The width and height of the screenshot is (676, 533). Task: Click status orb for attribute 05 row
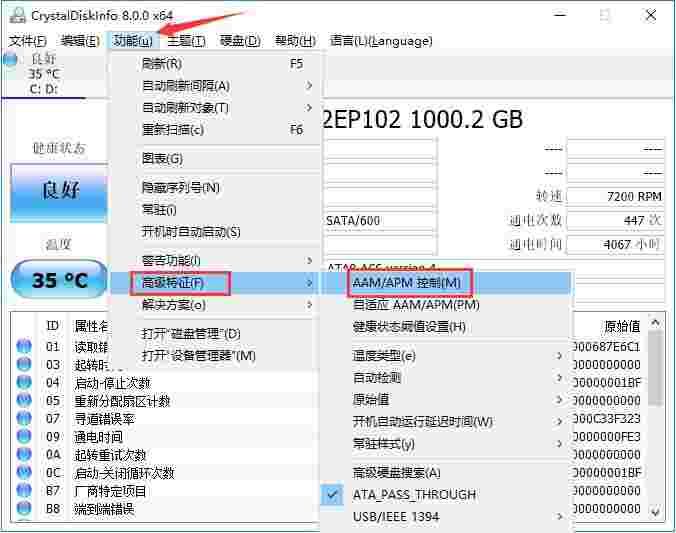coord(24,401)
